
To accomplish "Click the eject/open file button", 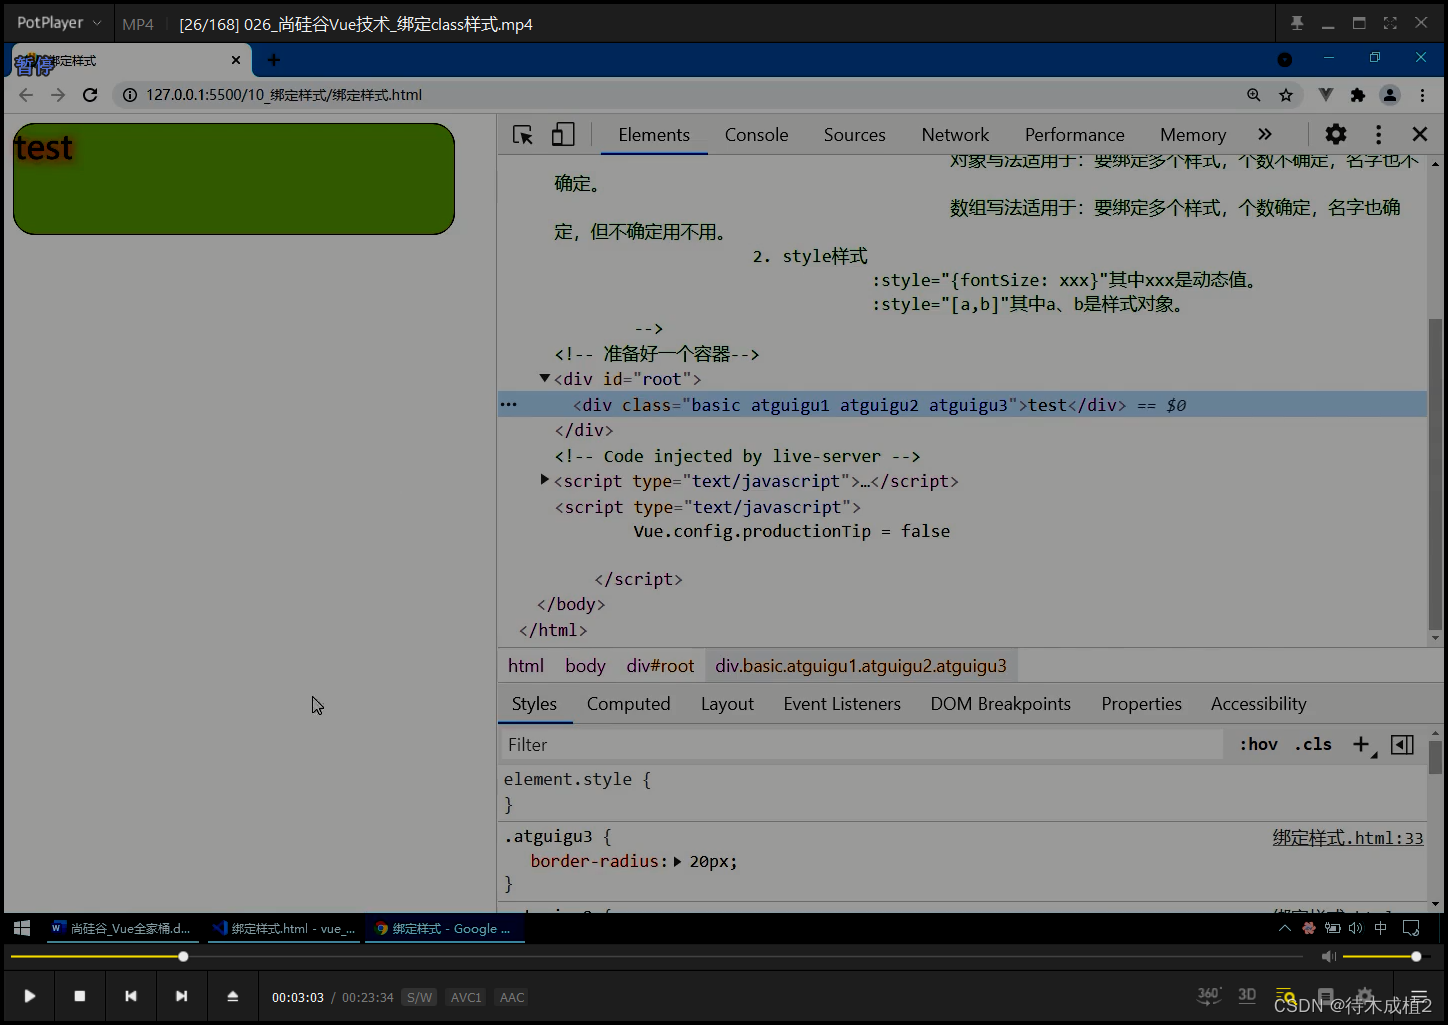I will 233,996.
